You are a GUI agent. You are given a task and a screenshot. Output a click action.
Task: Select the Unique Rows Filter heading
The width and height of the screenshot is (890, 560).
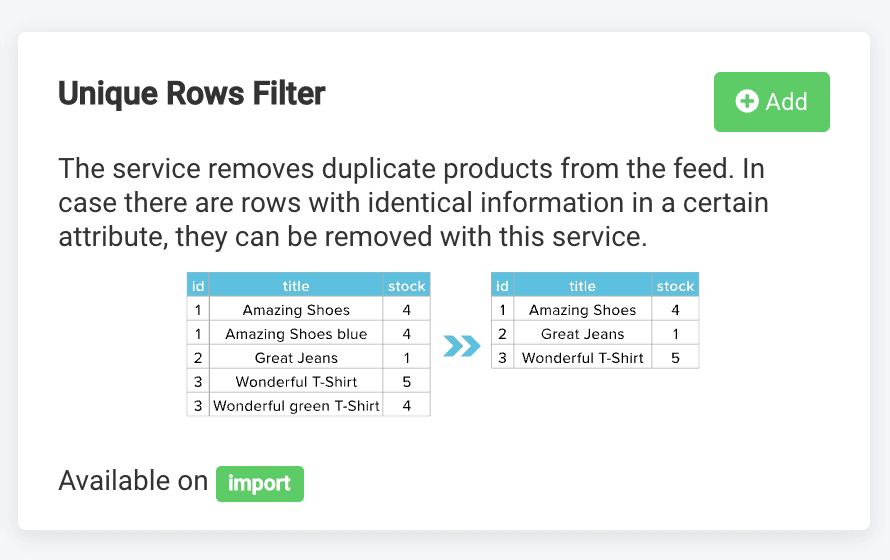pos(192,94)
